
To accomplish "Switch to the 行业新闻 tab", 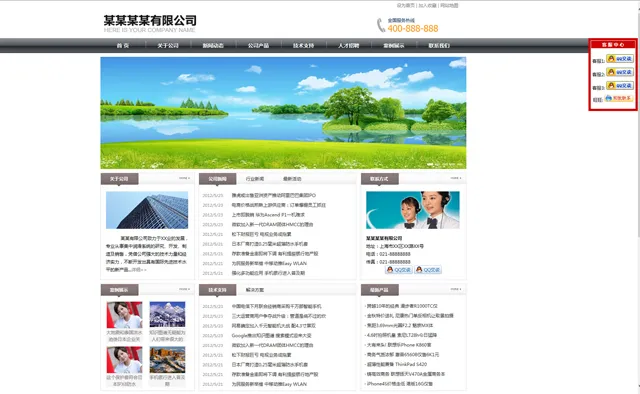I will 255,179.
